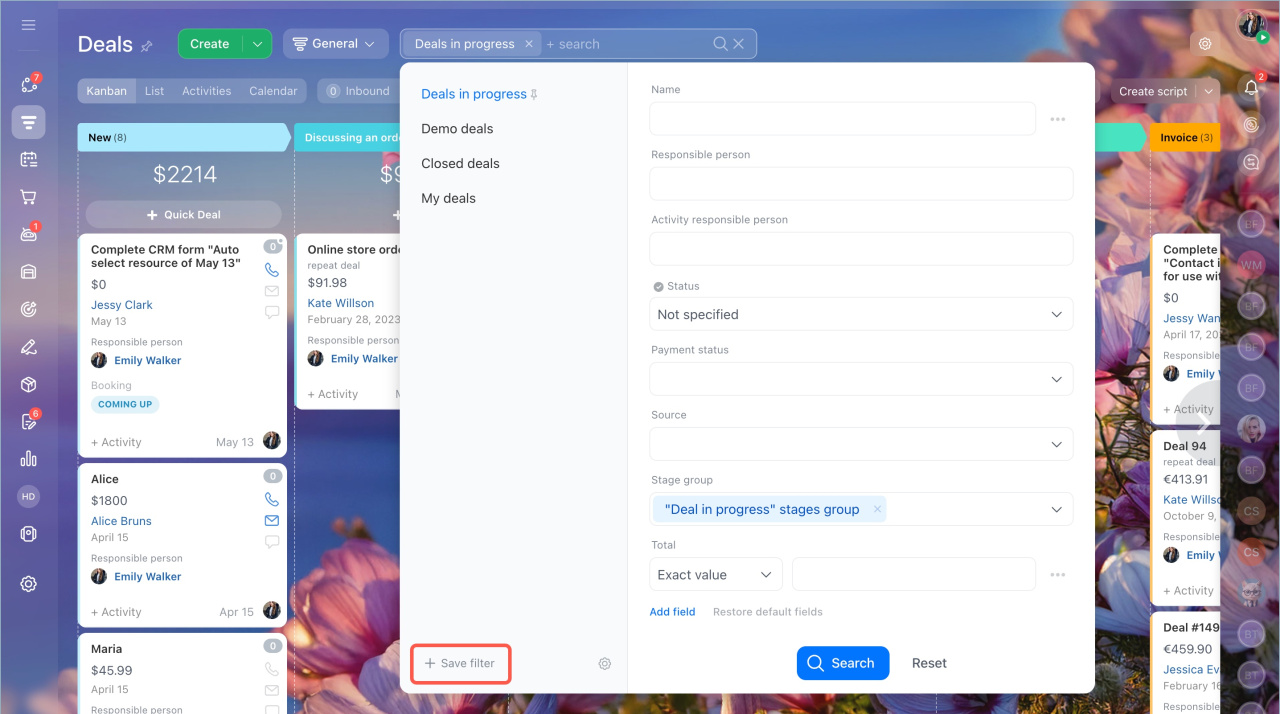Viewport: 1280px width, 714px height.
Task: Focus the Responsible person input field
Action: tap(861, 184)
